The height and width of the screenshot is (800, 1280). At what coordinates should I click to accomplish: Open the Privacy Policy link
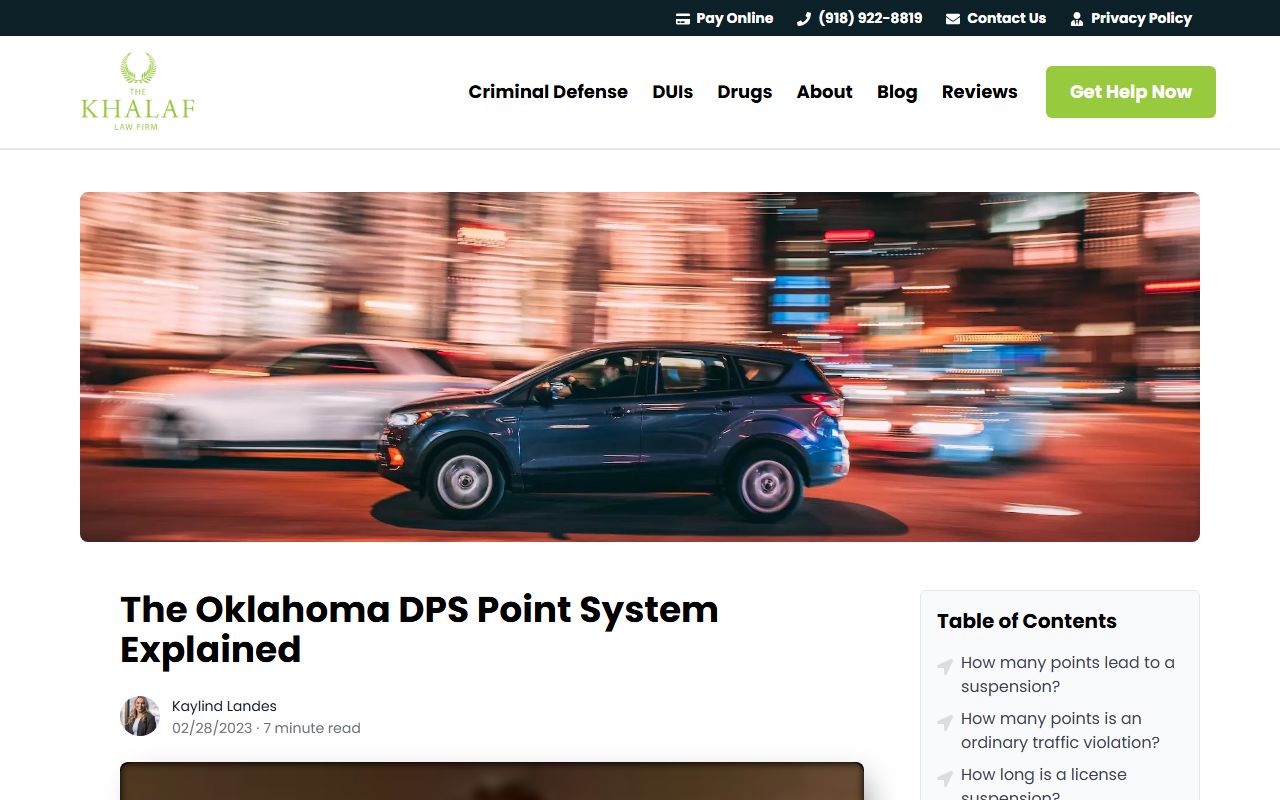(x=1131, y=18)
